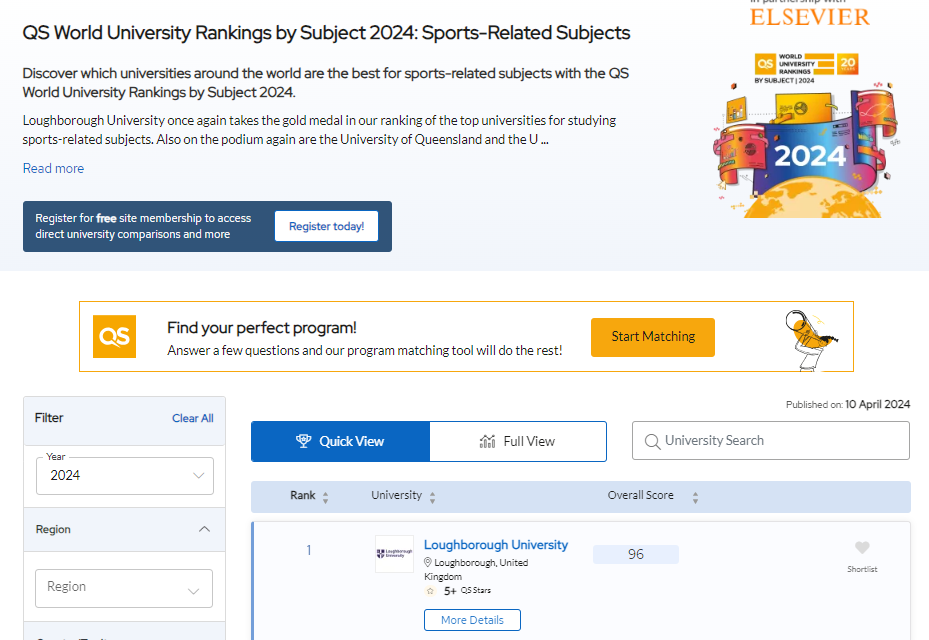Click the QS Rankings by Subject 2024 illustration
Image resolution: width=929 pixels, height=640 pixels.
coord(808,135)
